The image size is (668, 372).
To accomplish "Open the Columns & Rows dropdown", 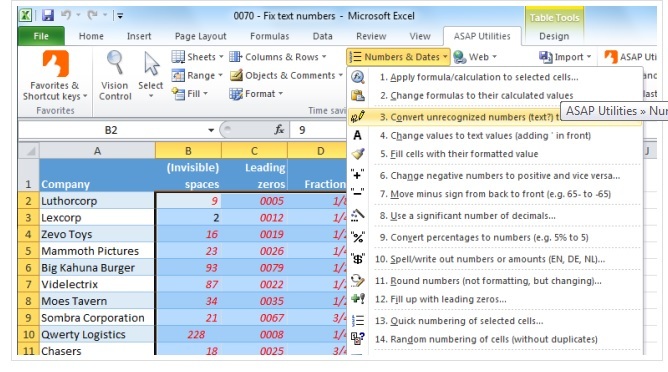I will pos(278,57).
